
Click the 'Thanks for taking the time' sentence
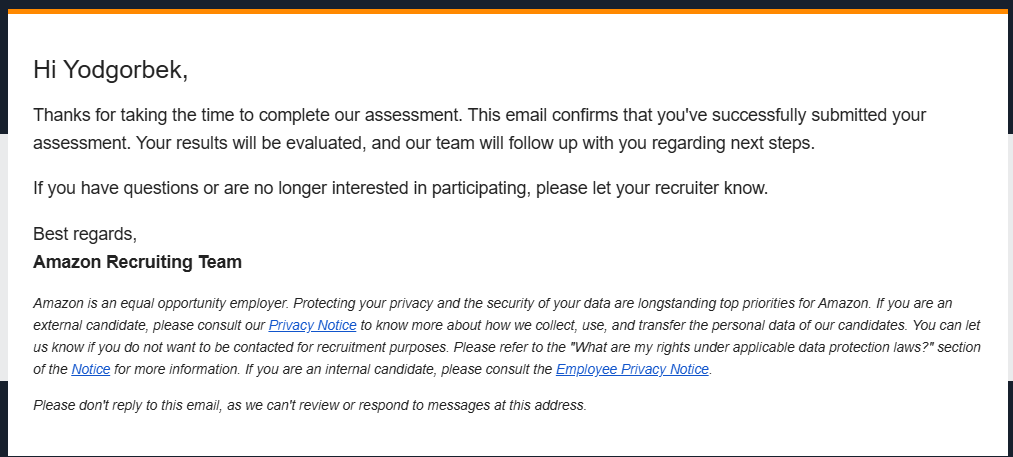pyautogui.click(x=248, y=116)
